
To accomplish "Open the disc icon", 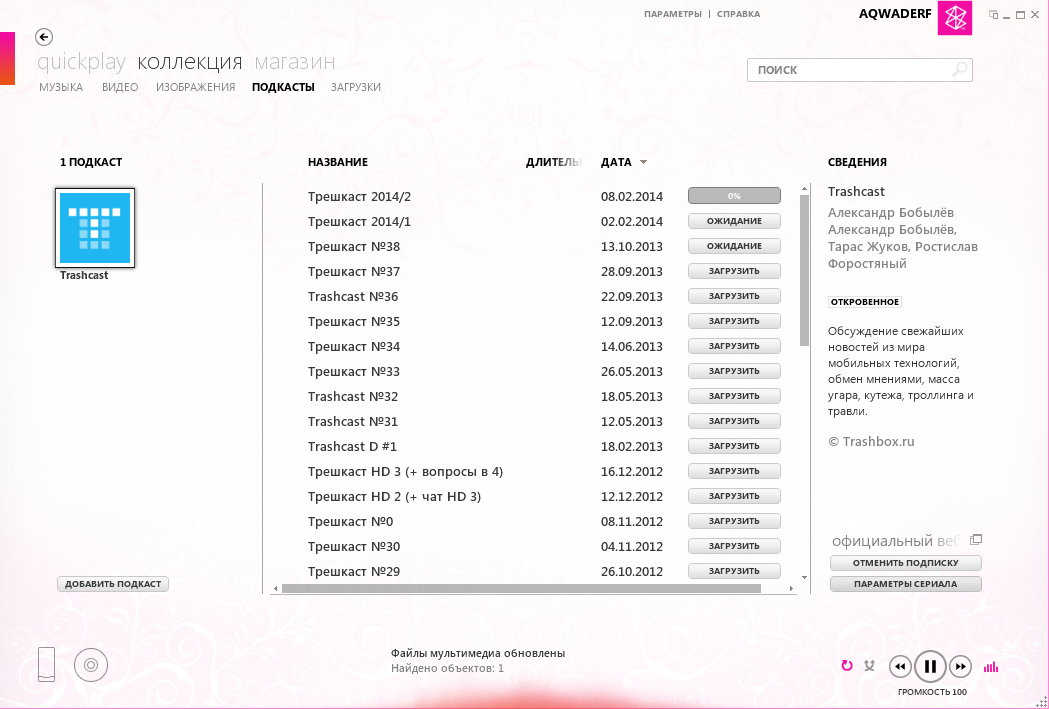I will point(91,665).
